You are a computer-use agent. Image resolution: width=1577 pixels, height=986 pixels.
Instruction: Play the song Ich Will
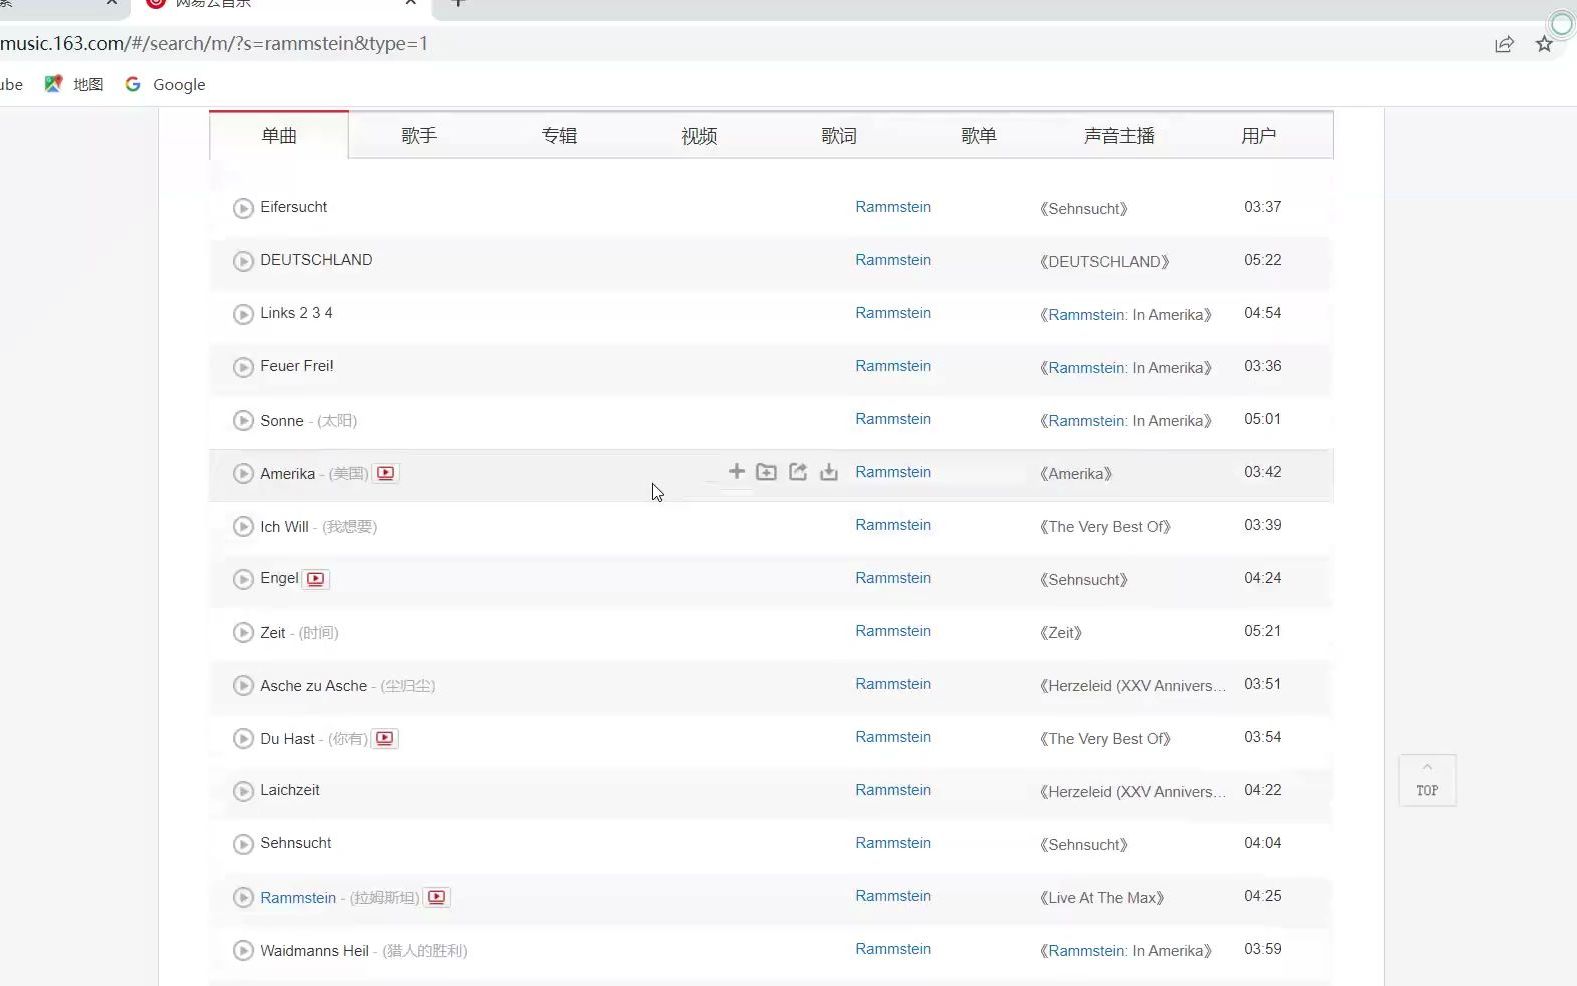coord(243,526)
